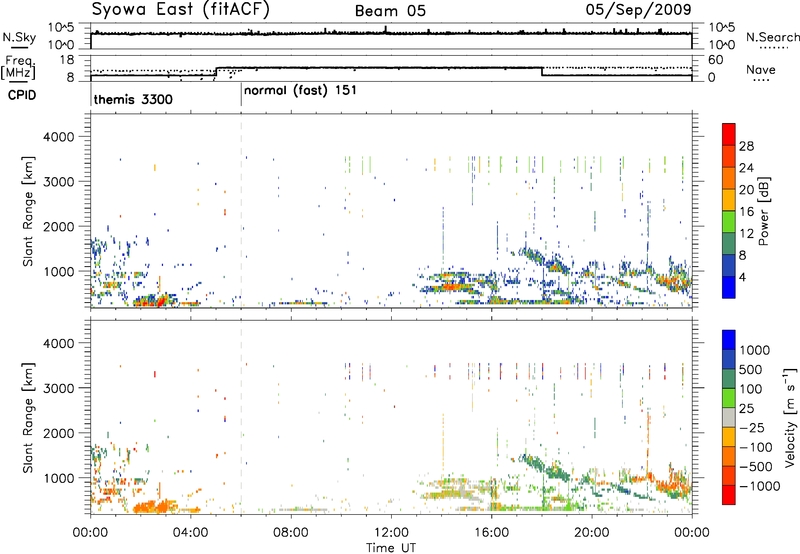Click the '20' value on Power colorbar
The width and height of the screenshot is (800, 554).
pos(746,190)
